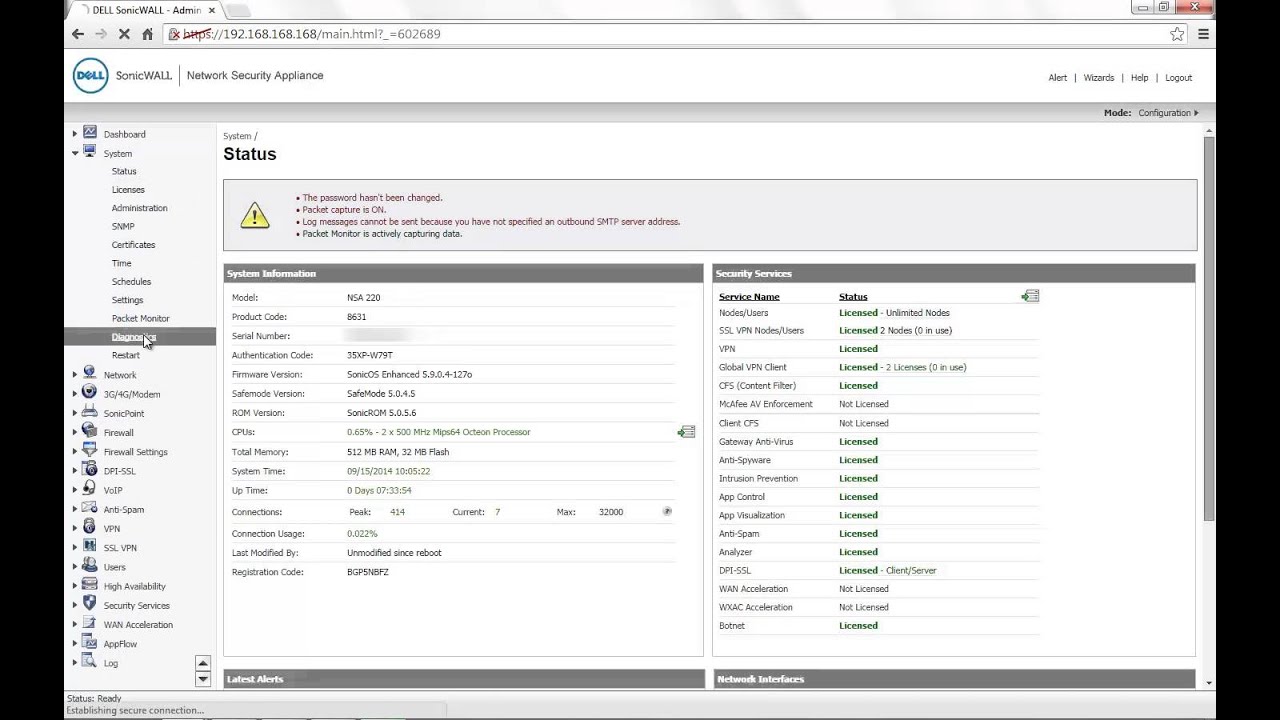The width and height of the screenshot is (1280, 720).
Task: Click the Dashboard sidebar icon
Action: coord(89,133)
